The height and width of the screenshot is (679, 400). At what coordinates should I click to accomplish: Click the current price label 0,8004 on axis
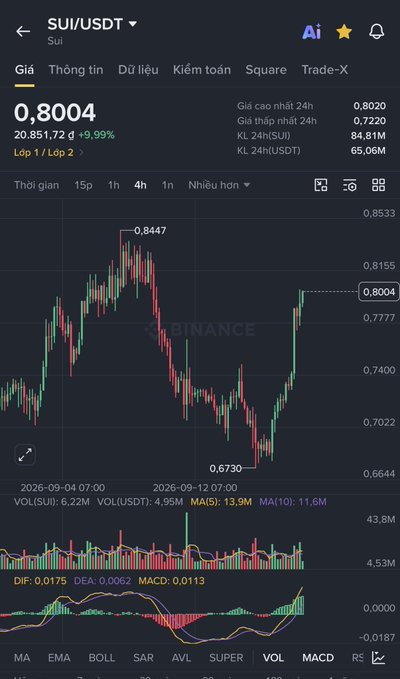coord(379,292)
